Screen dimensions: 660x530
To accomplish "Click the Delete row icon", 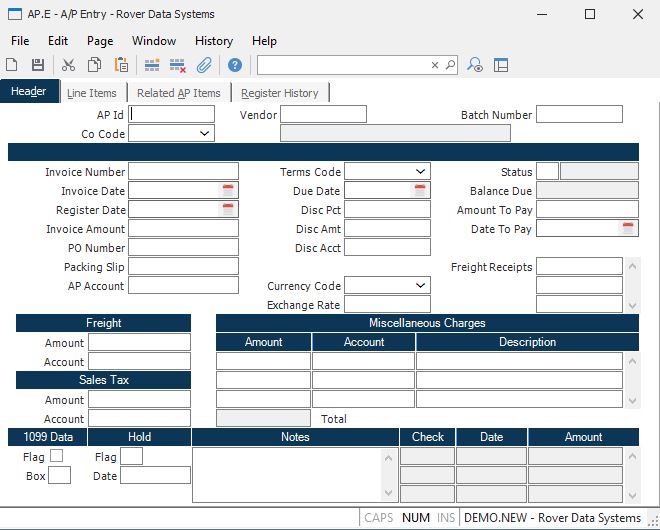I will point(177,65).
